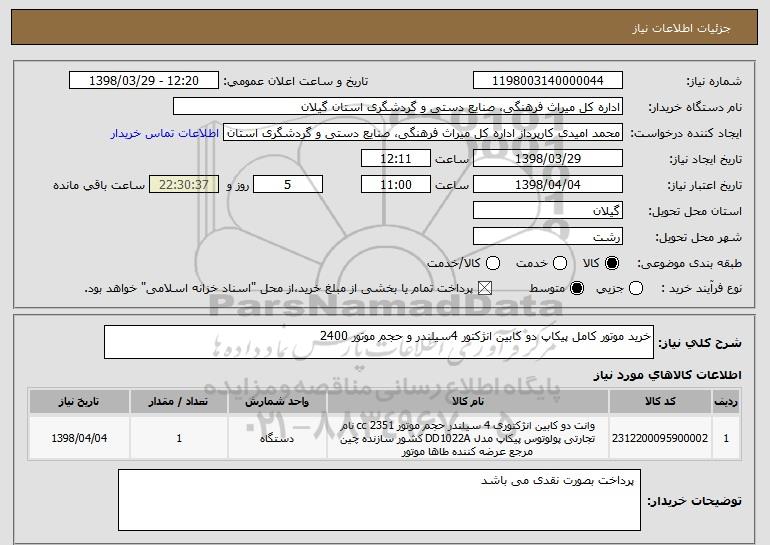The width and height of the screenshot is (770, 545).
Task: Select the کالا radio button
Action: [612, 263]
